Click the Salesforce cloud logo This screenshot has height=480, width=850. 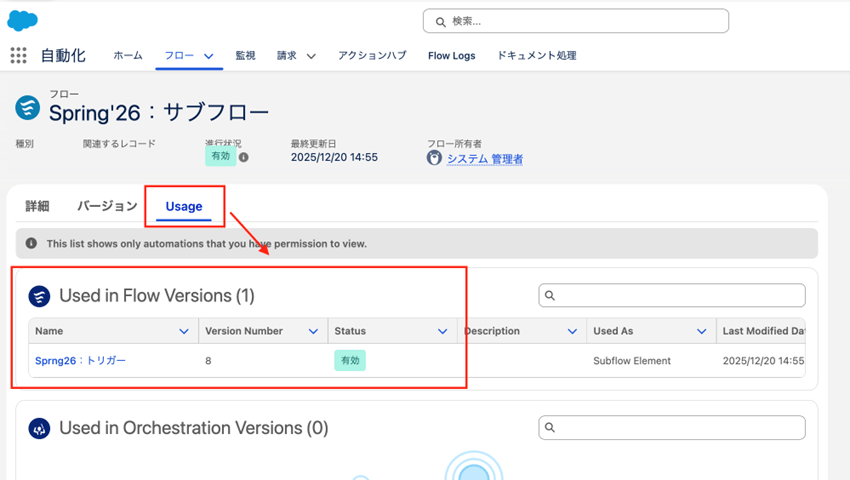pyautogui.click(x=22, y=20)
